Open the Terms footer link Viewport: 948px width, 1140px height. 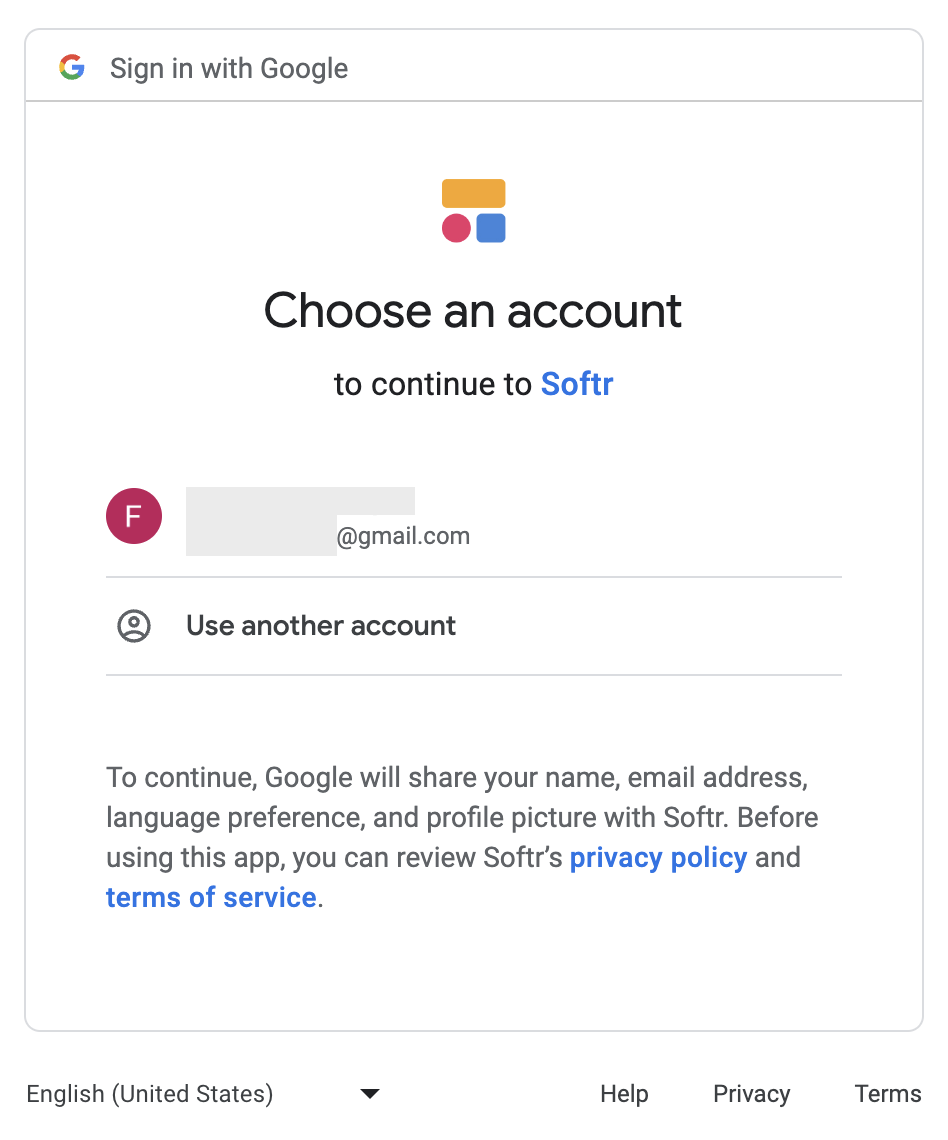(888, 1093)
